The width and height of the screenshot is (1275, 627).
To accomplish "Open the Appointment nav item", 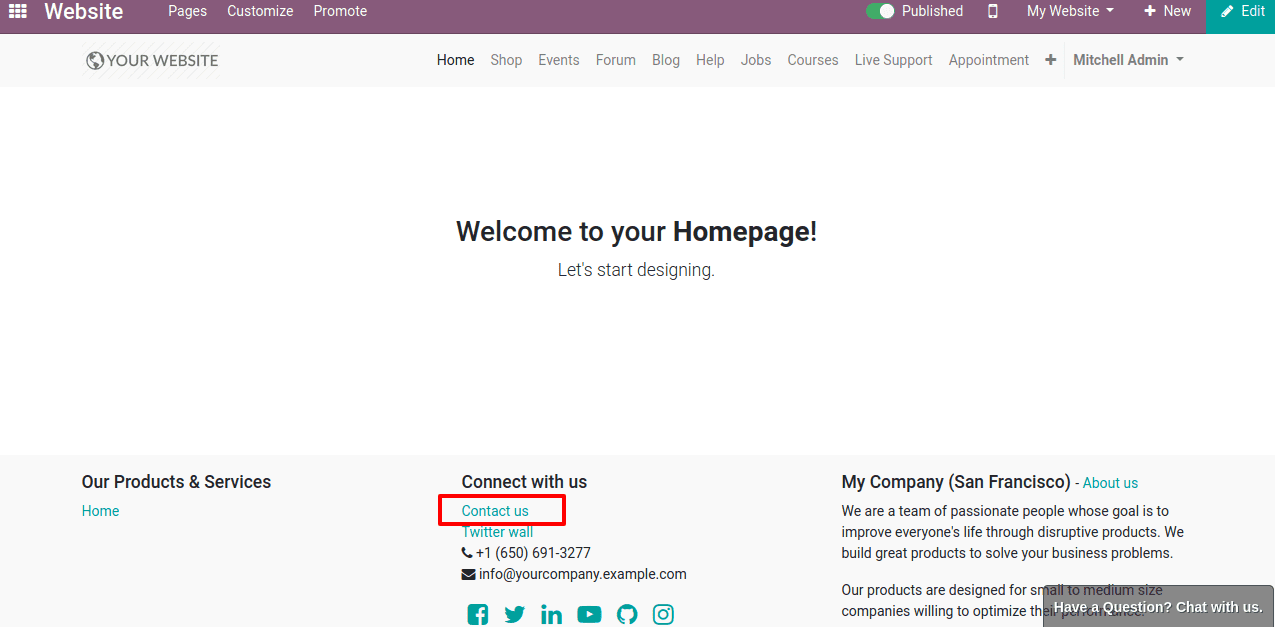I will 989,60.
